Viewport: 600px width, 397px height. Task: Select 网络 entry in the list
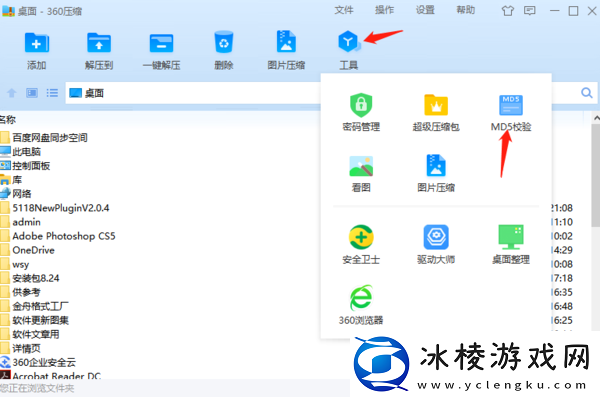click(16, 194)
